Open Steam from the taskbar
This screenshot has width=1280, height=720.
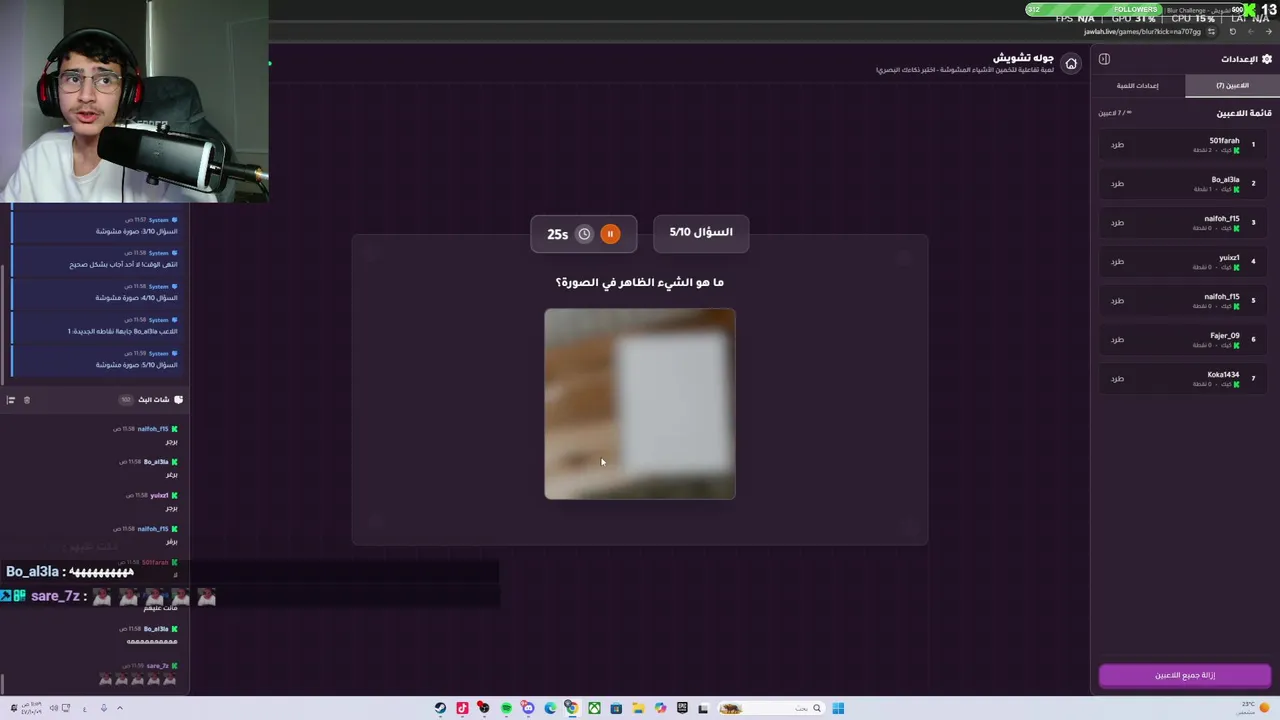point(440,708)
